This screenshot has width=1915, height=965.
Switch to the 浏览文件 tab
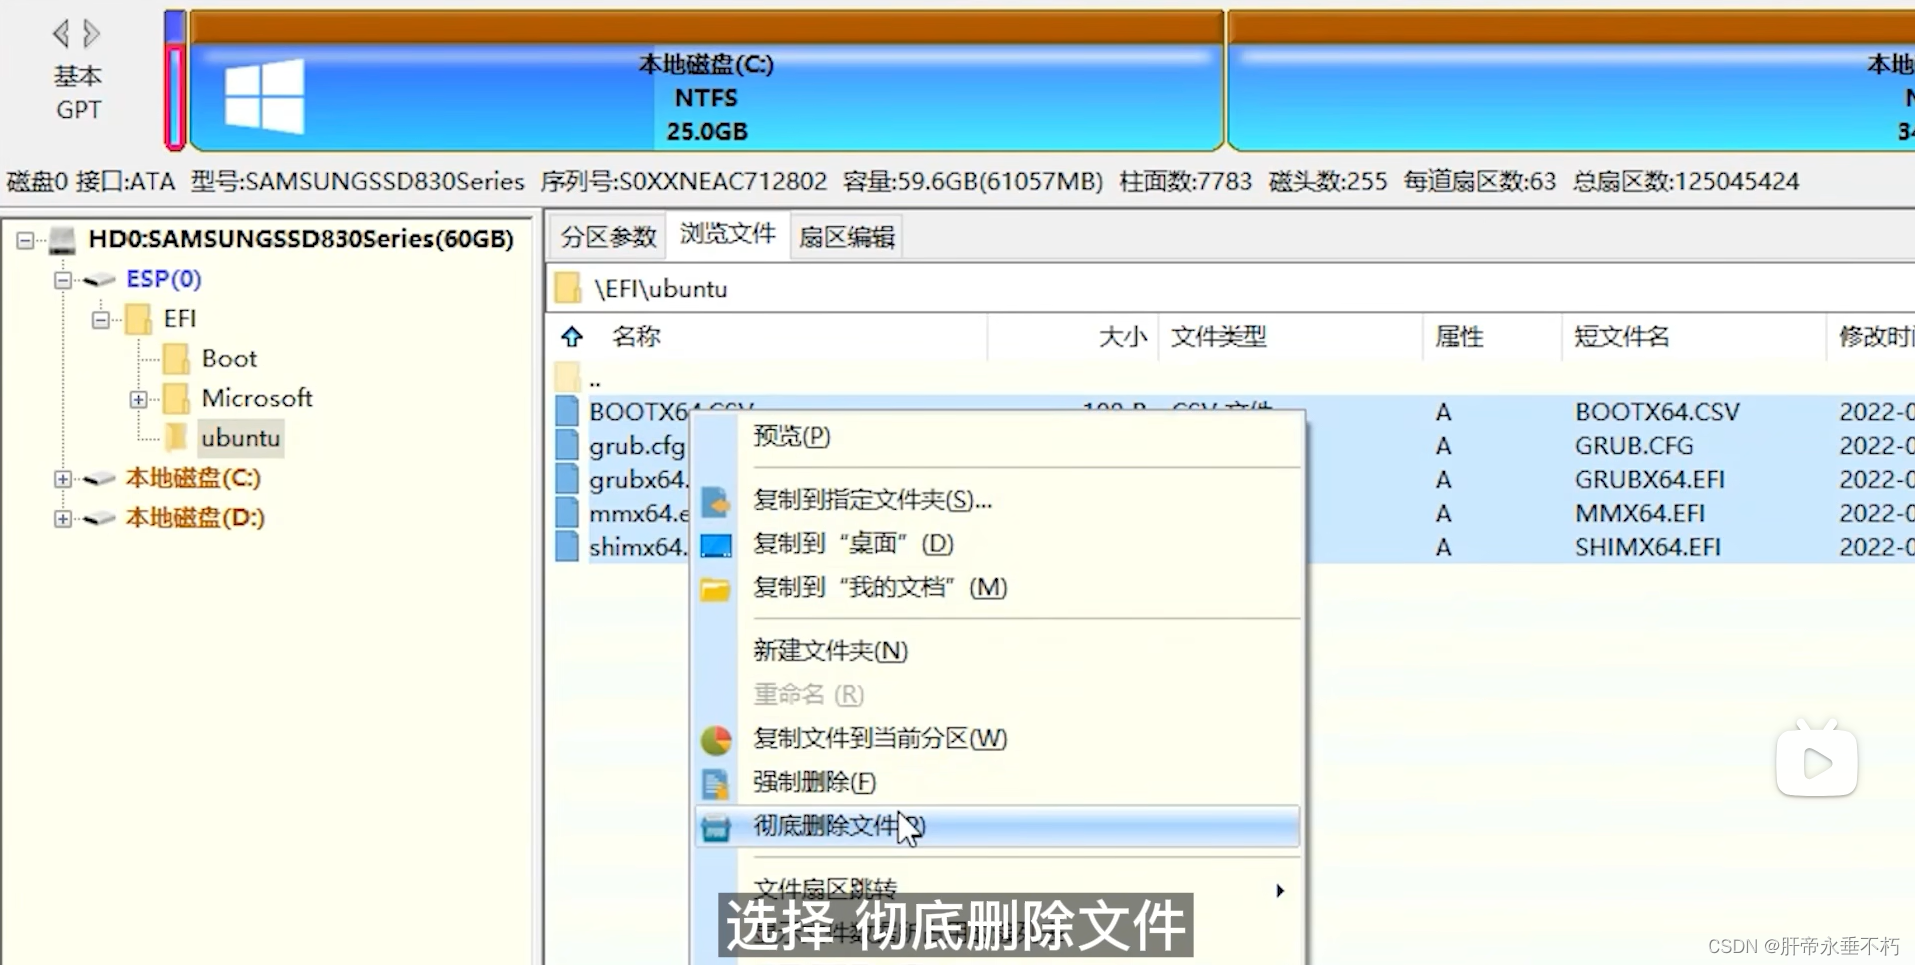tap(728, 234)
